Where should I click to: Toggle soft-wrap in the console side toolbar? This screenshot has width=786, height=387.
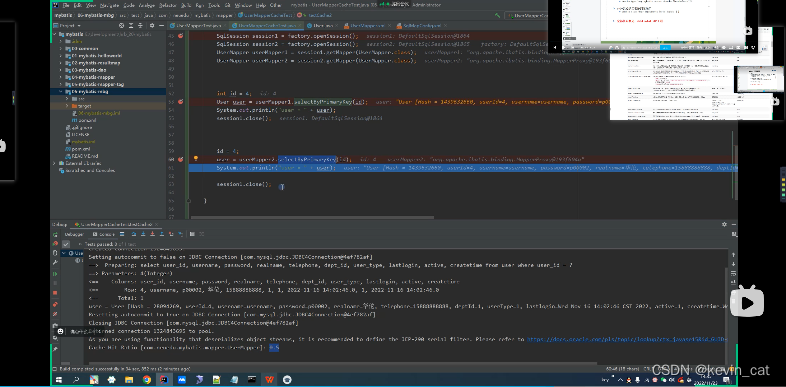pos(733,274)
